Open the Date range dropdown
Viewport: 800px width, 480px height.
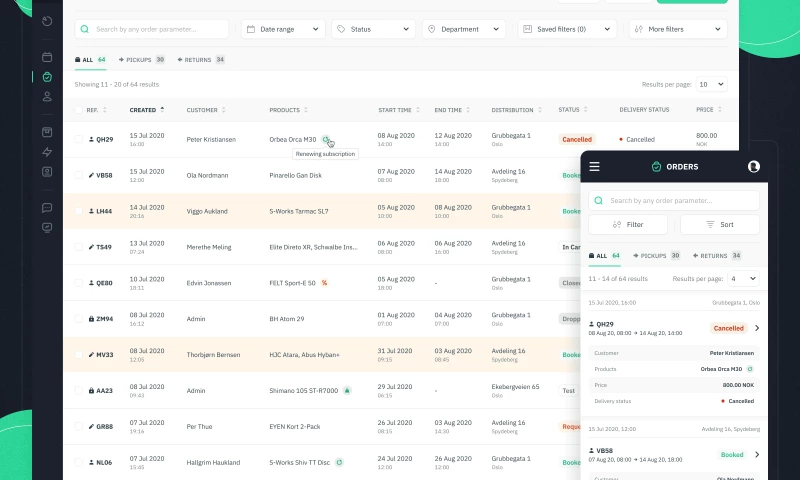coord(284,30)
